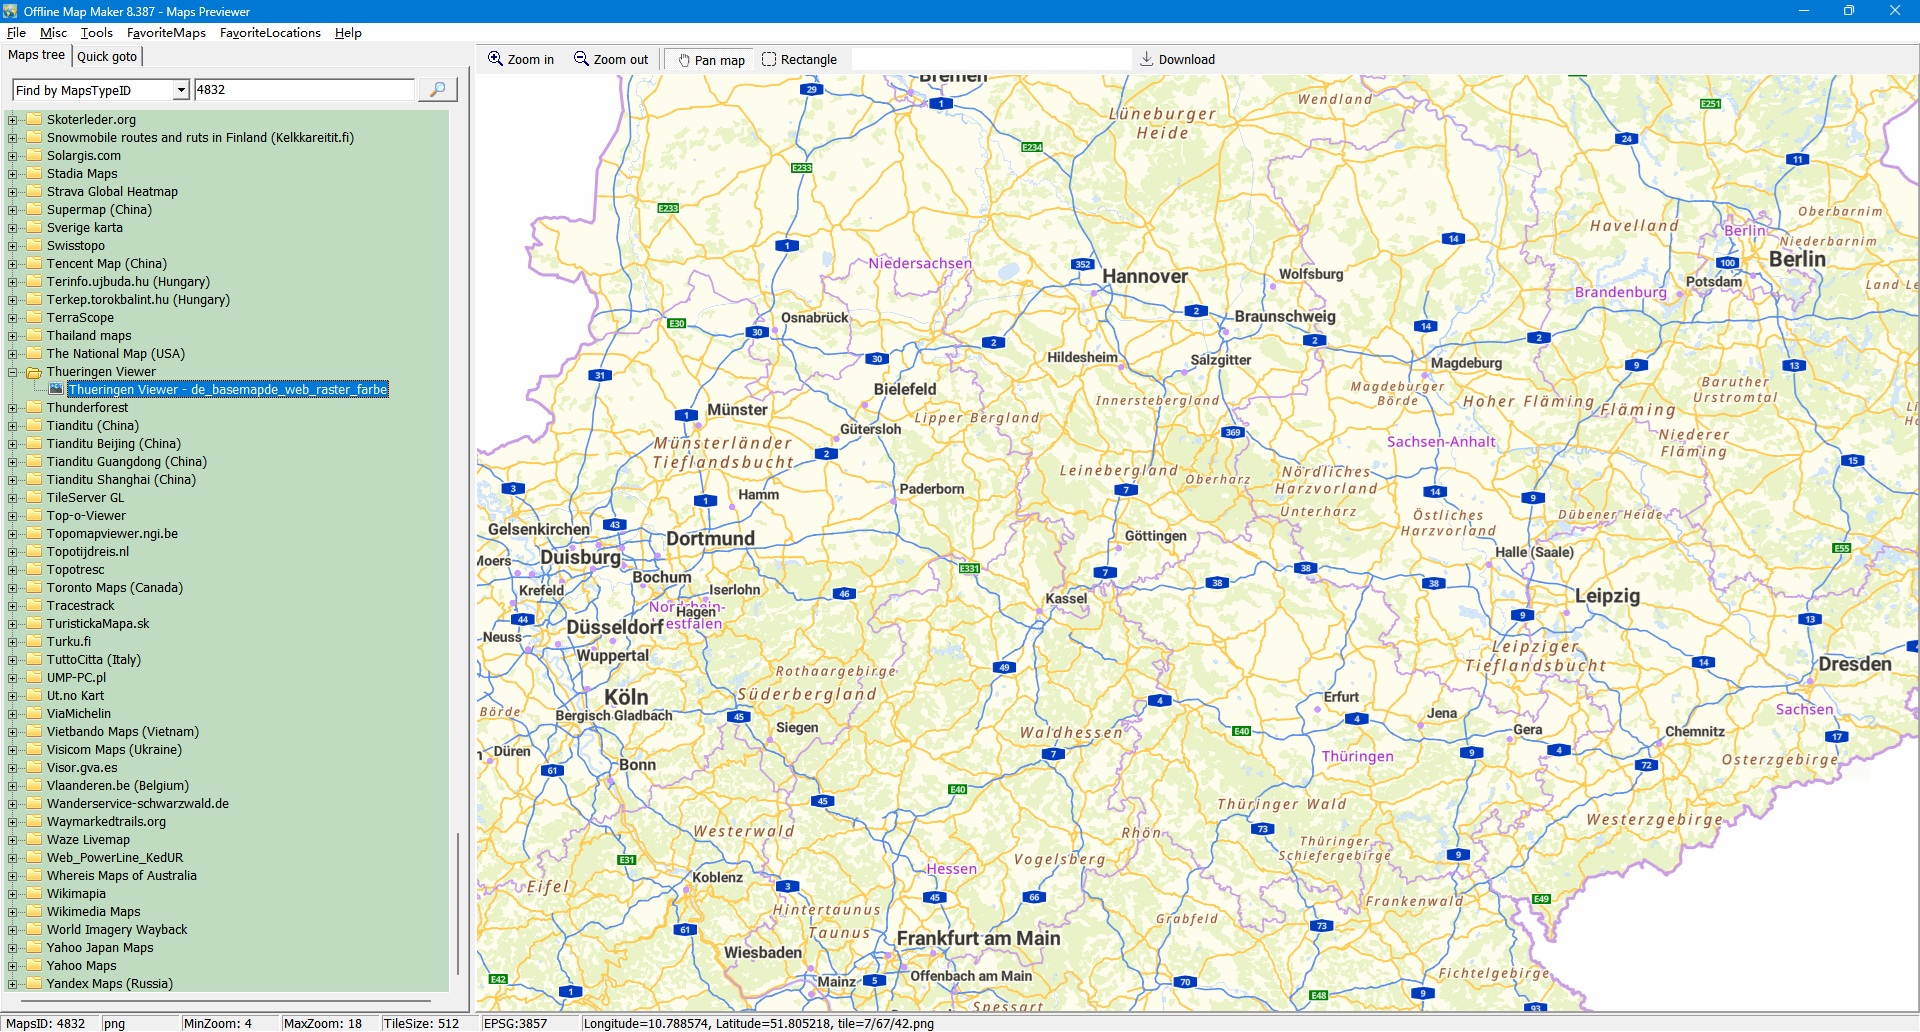This screenshot has width=1920, height=1032.
Task: Click the Zoom in magnifier icon
Action: pyautogui.click(x=495, y=59)
